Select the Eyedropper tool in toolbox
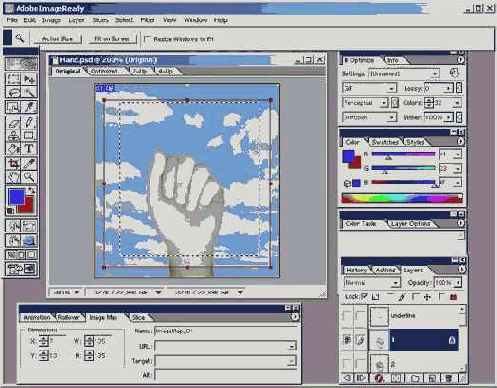The width and height of the screenshot is (497, 388). [x=29, y=164]
